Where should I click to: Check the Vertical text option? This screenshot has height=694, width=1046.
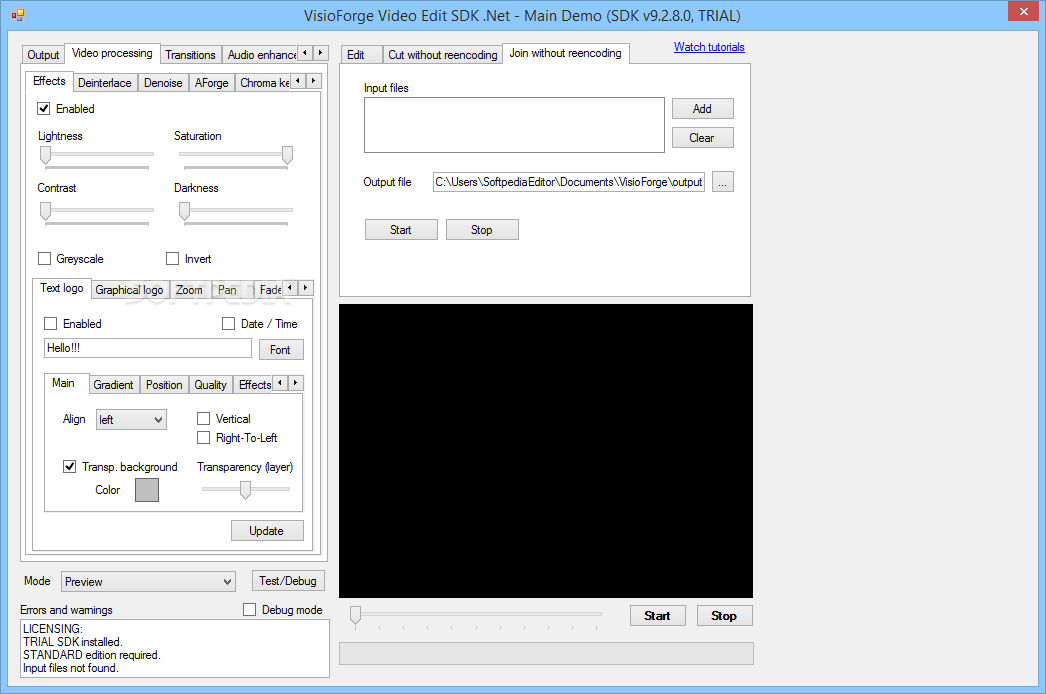tap(203, 418)
